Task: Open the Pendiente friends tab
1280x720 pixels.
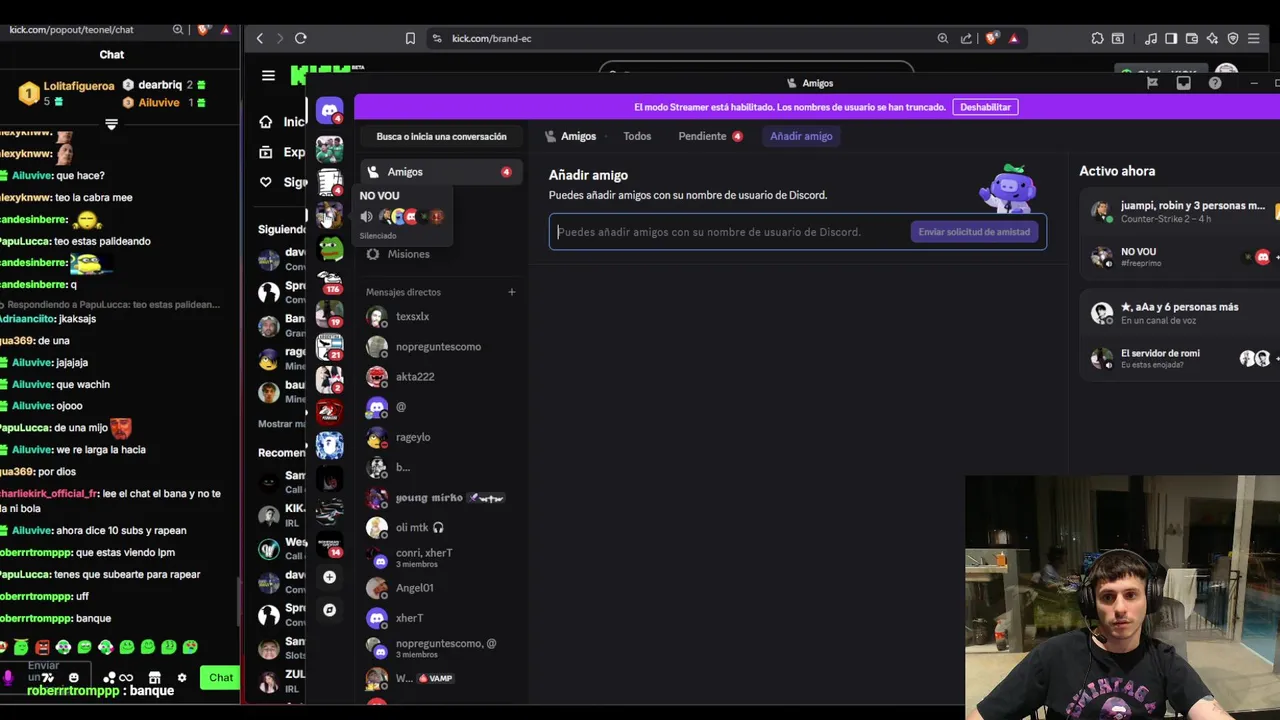Action: [x=710, y=136]
